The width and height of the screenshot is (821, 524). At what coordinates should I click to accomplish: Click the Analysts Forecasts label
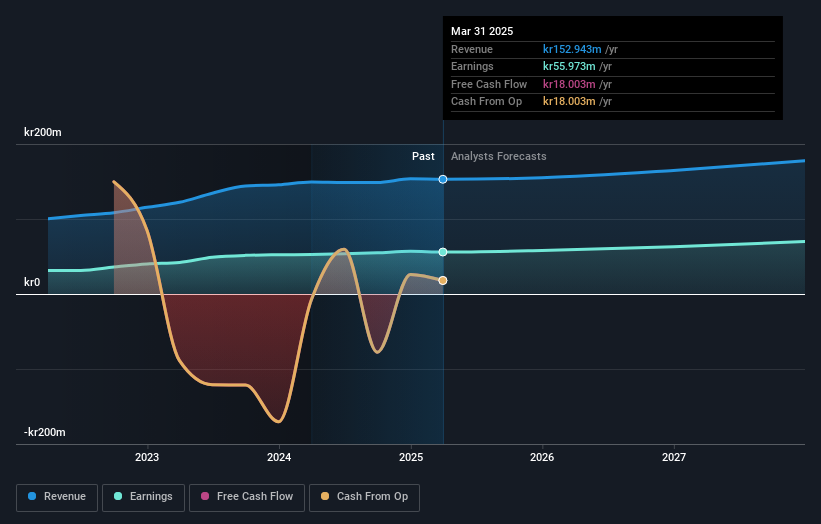[498, 157]
